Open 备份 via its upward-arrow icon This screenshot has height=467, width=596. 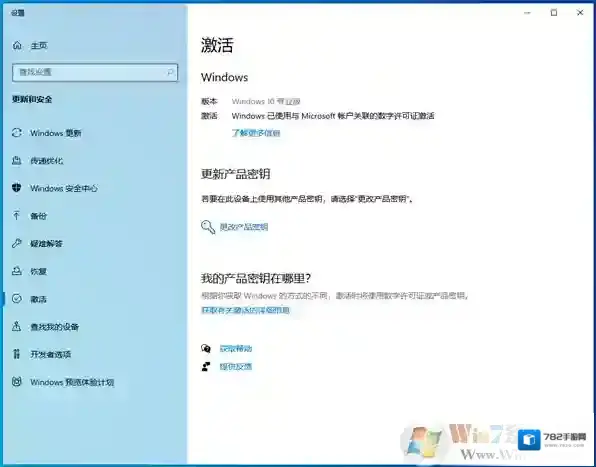pos(17,215)
